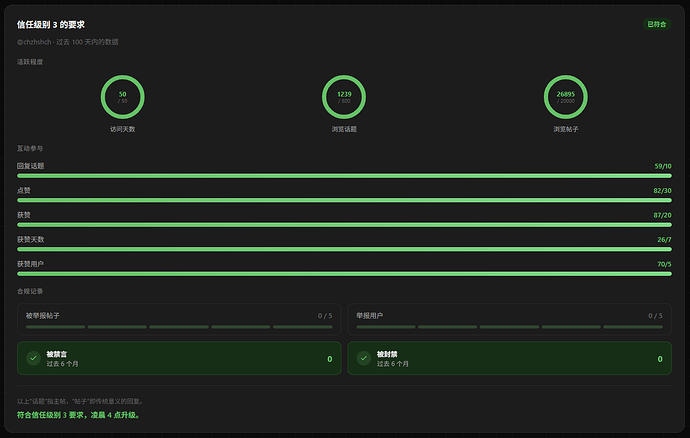Click the 59/10 value
The width and height of the screenshot is (690, 438).
(663, 166)
